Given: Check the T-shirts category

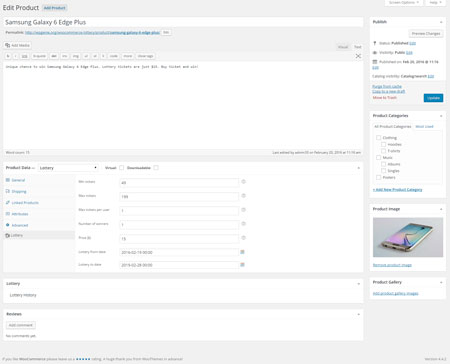Looking at the screenshot, I should point(383,151).
